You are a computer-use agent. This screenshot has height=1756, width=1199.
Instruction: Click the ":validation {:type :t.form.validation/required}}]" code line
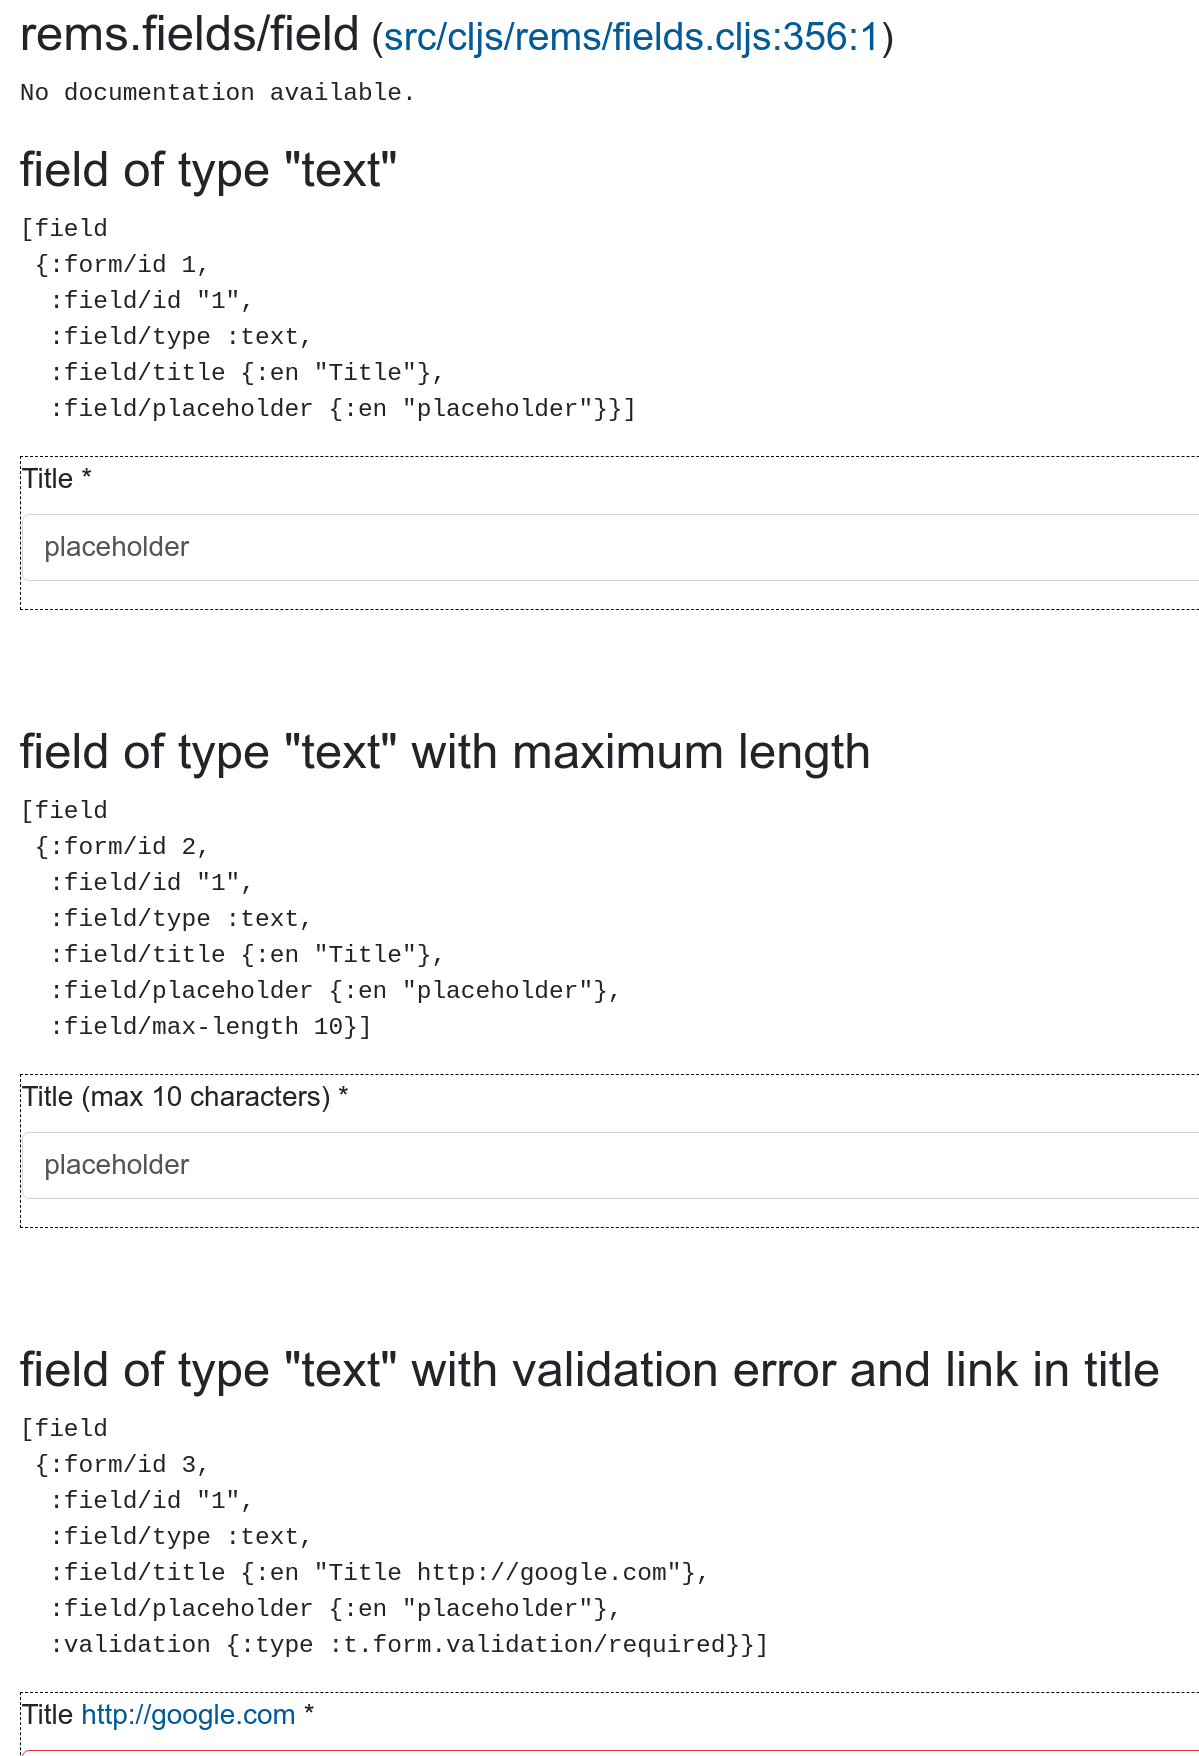click(409, 1645)
